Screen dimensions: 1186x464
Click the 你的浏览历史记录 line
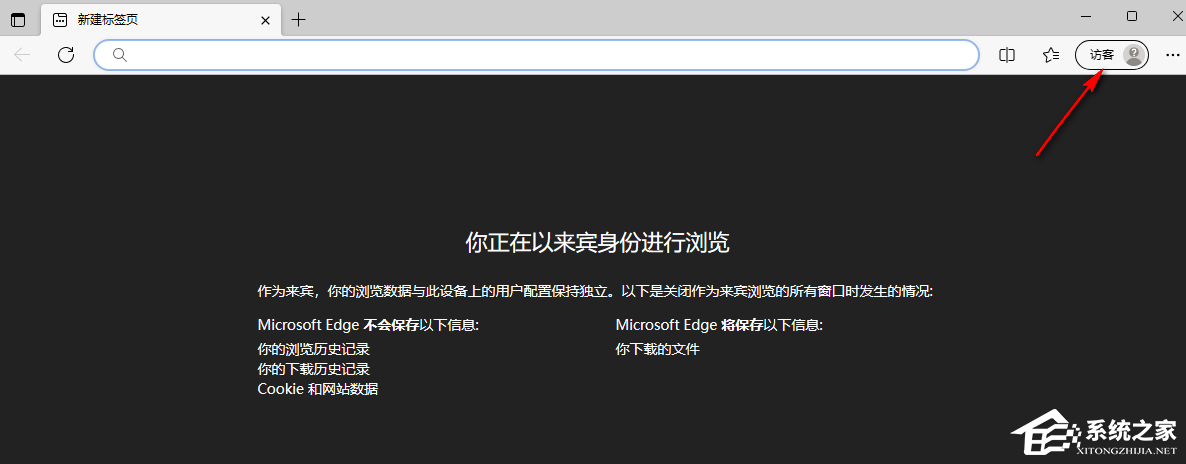click(x=314, y=350)
